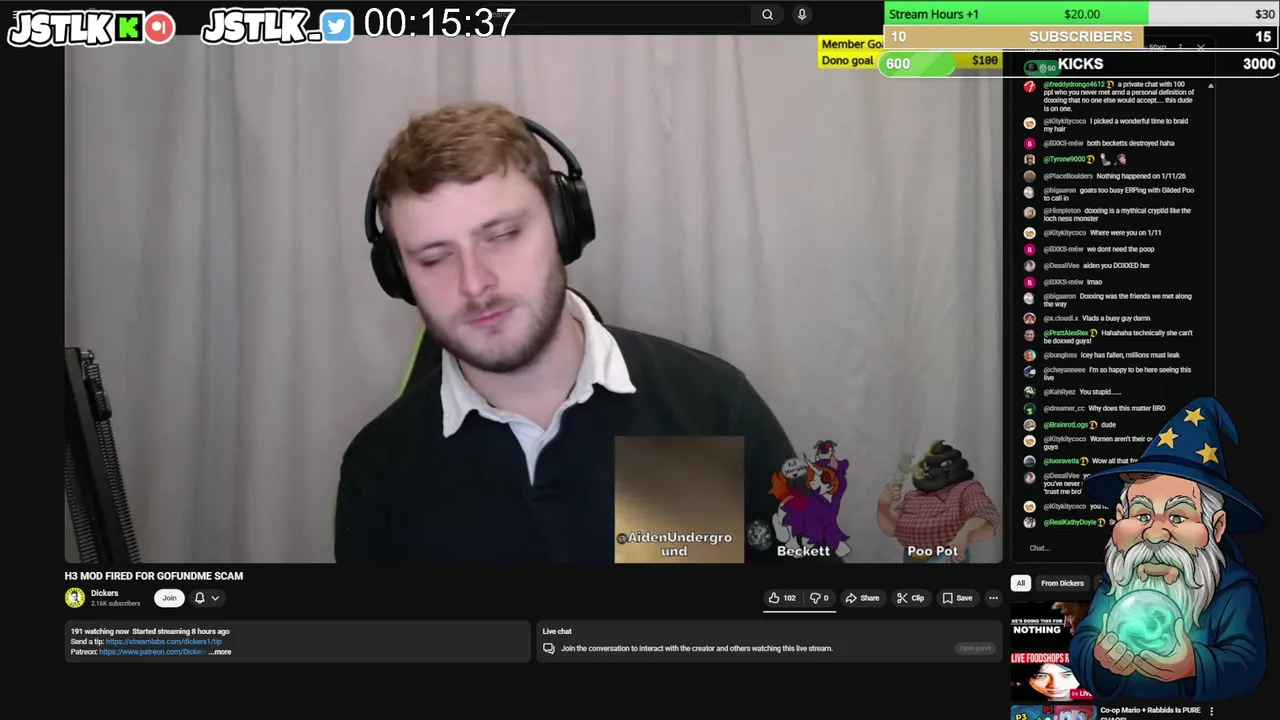Click the Member Goal yellow label
This screenshot has height=720, width=1280.
[851, 44]
